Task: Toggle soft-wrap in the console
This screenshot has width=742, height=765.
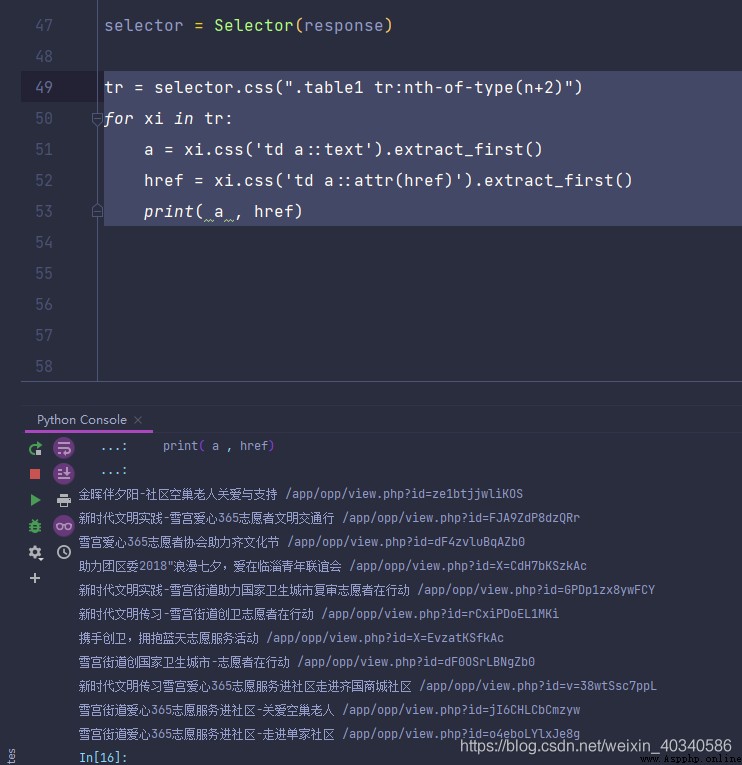Action: (x=64, y=448)
